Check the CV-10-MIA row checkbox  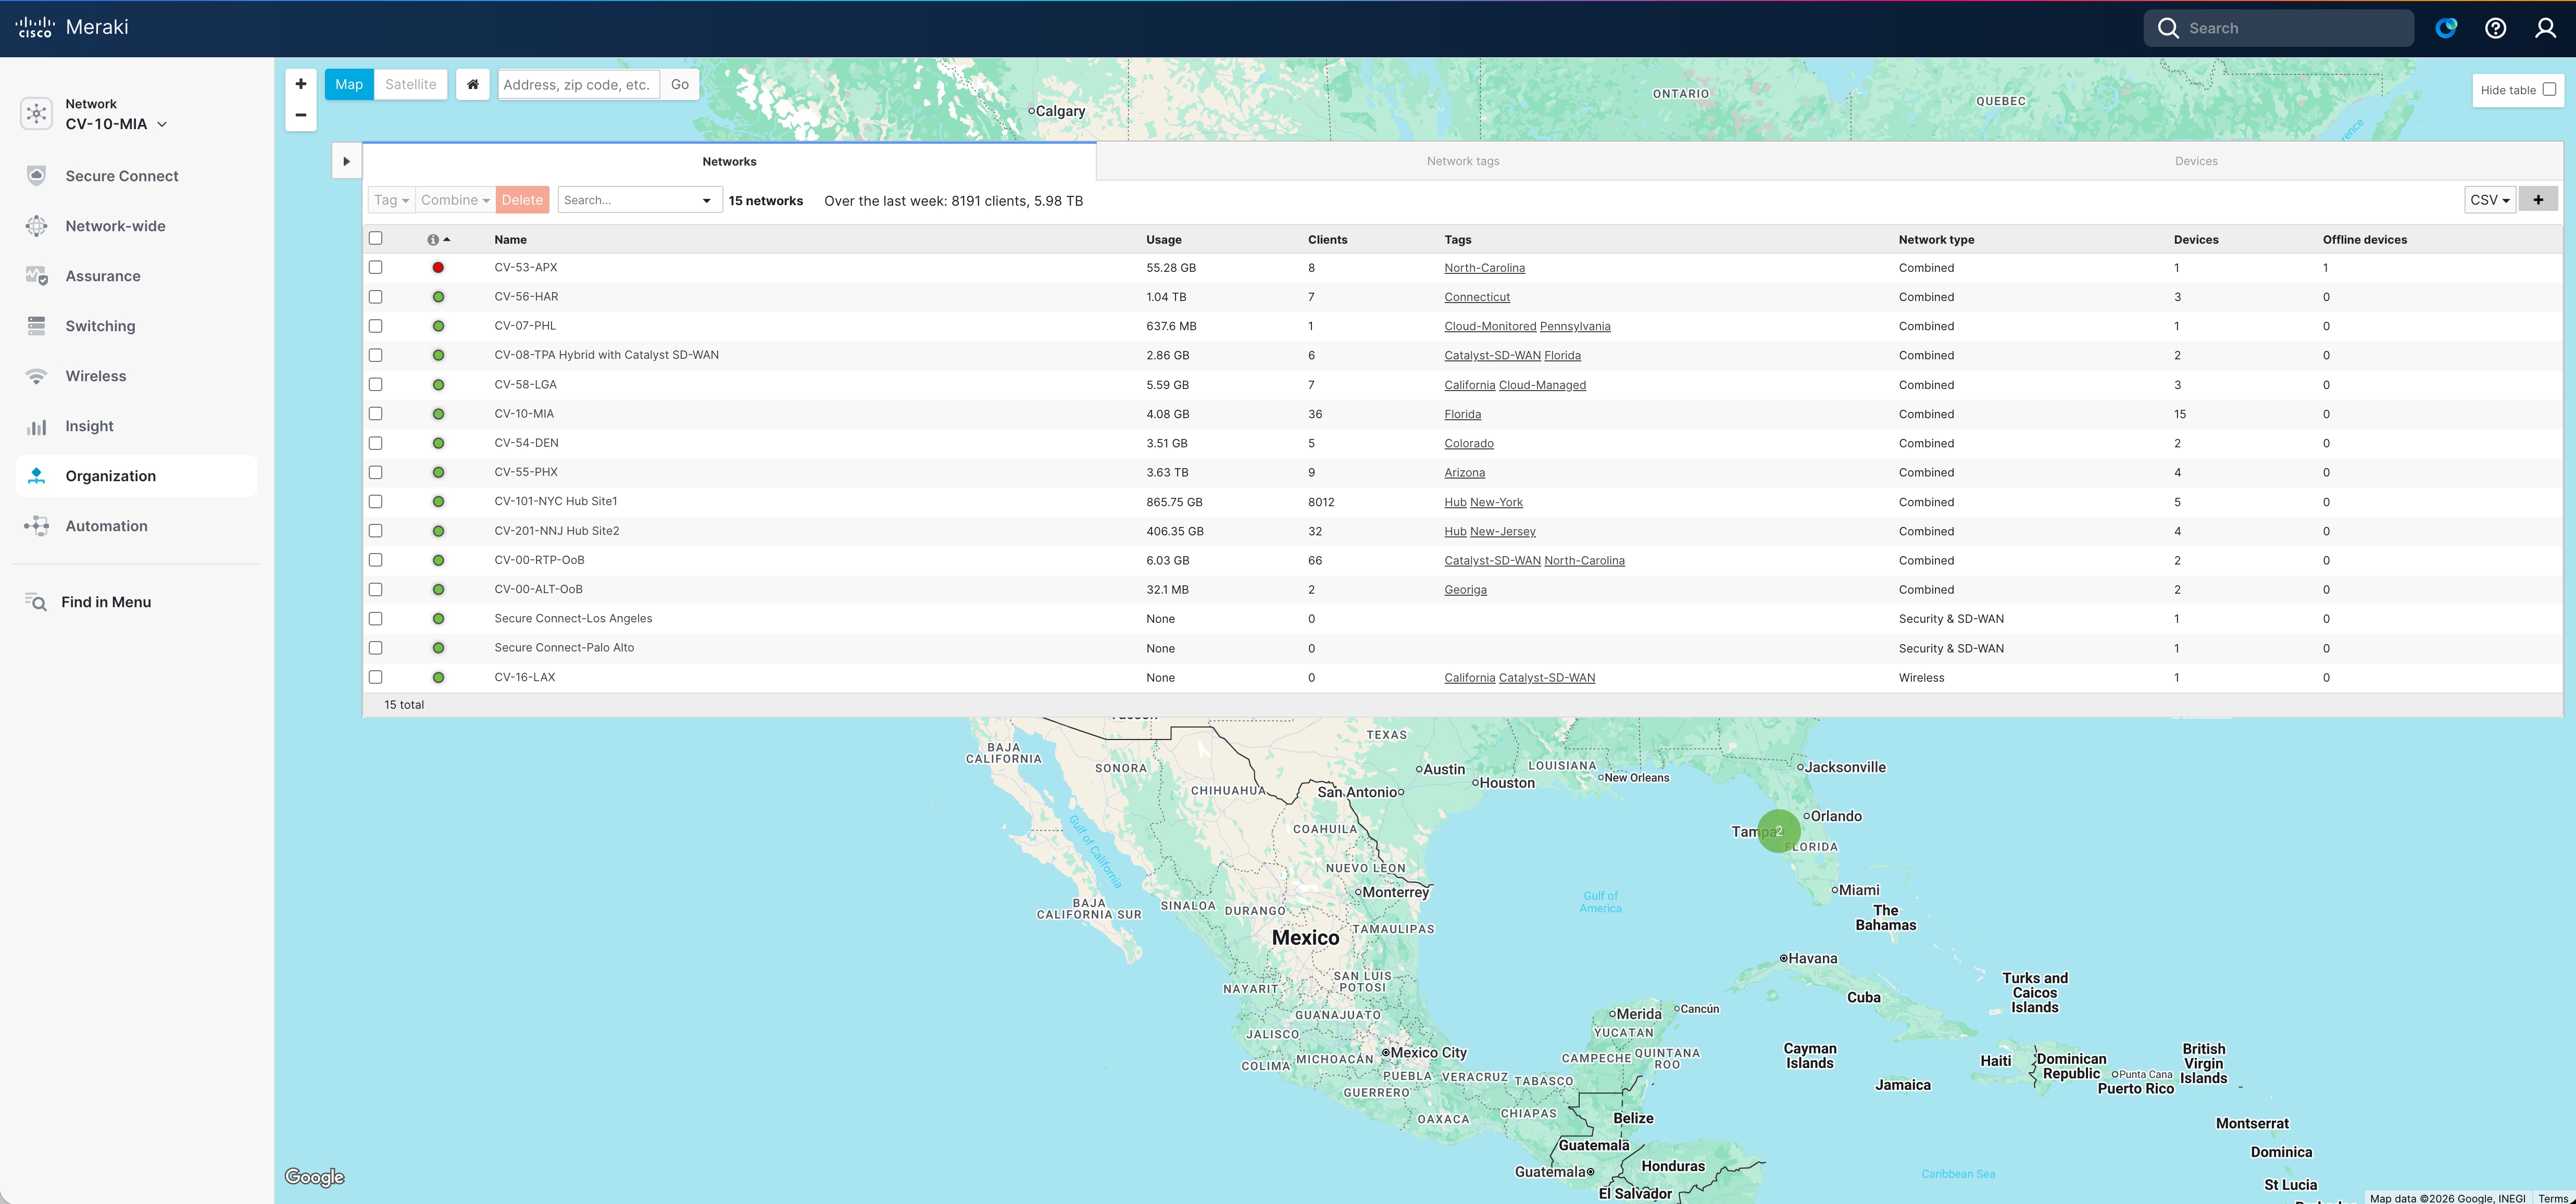(x=376, y=413)
